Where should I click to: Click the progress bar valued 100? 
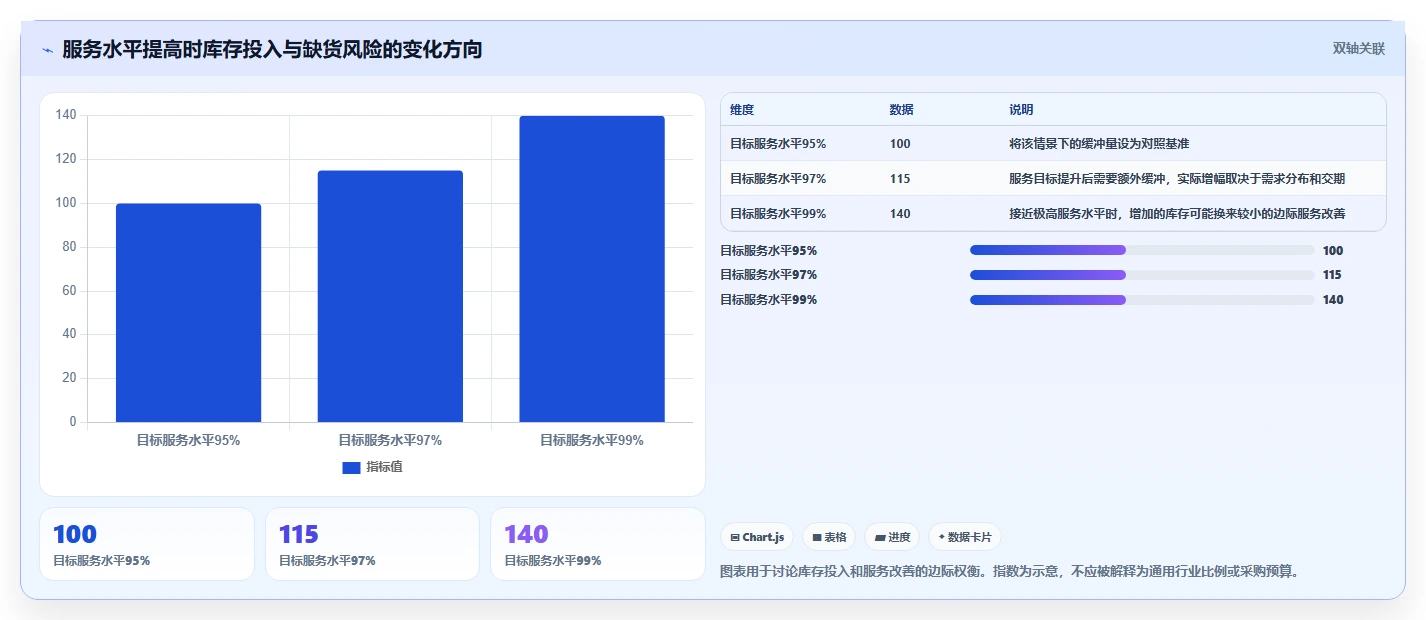(1142, 250)
